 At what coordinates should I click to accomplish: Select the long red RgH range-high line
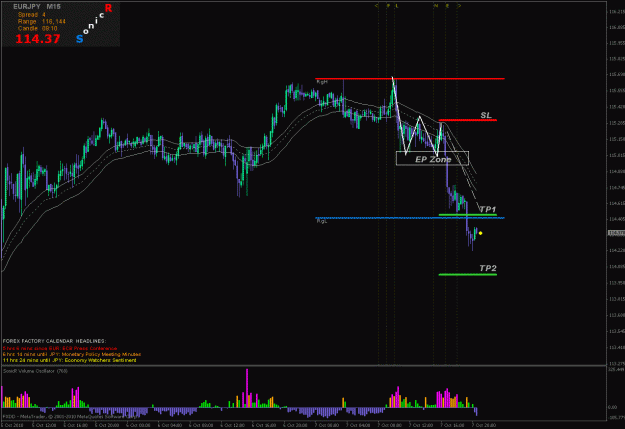click(410, 79)
